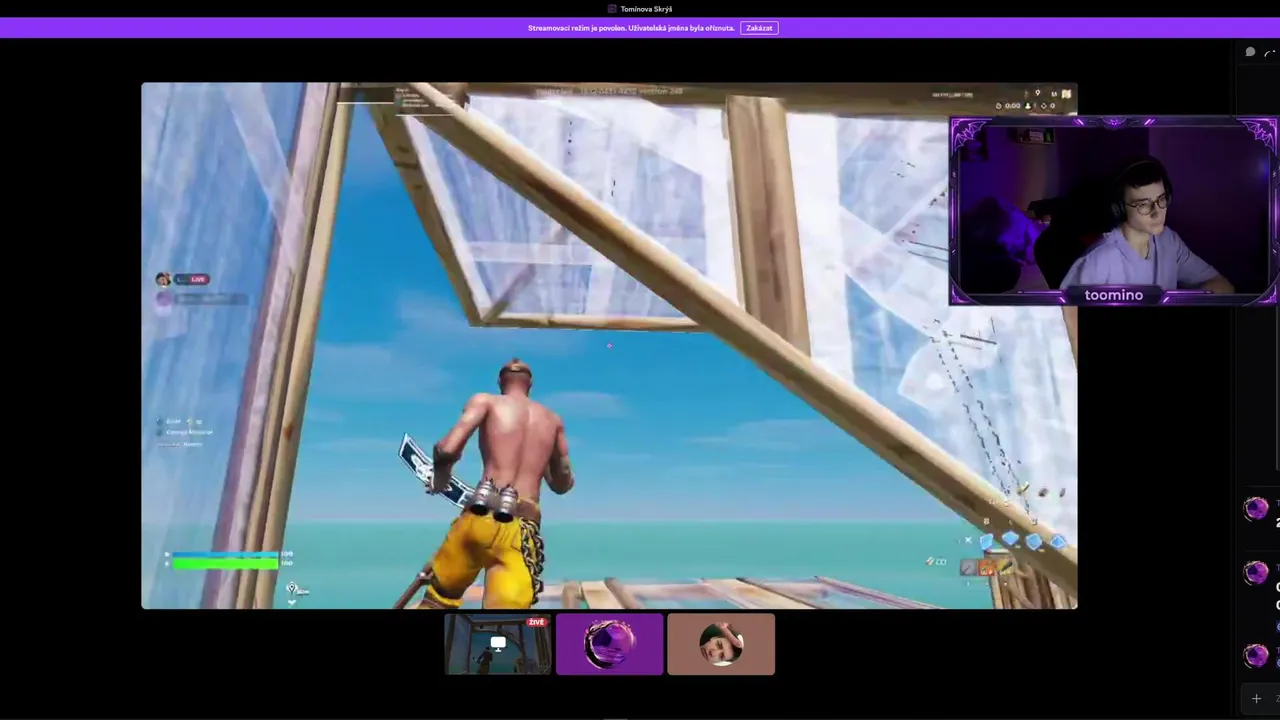The height and width of the screenshot is (720, 1280).
Task: Click the voice channel icon beside Tomínova Skrýš
Action: pos(612,9)
